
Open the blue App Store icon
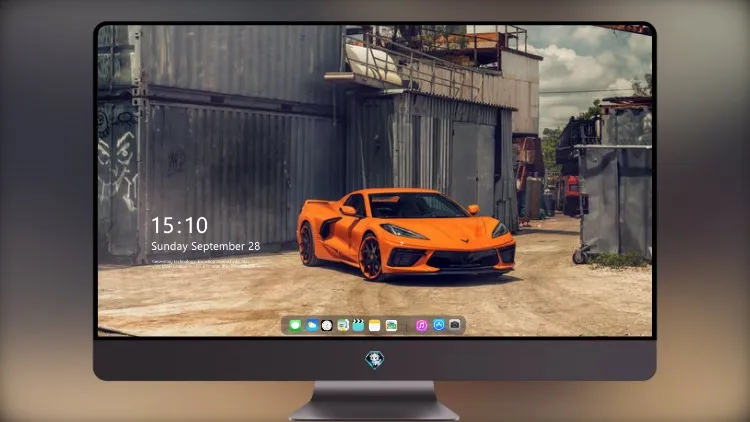pos(439,325)
